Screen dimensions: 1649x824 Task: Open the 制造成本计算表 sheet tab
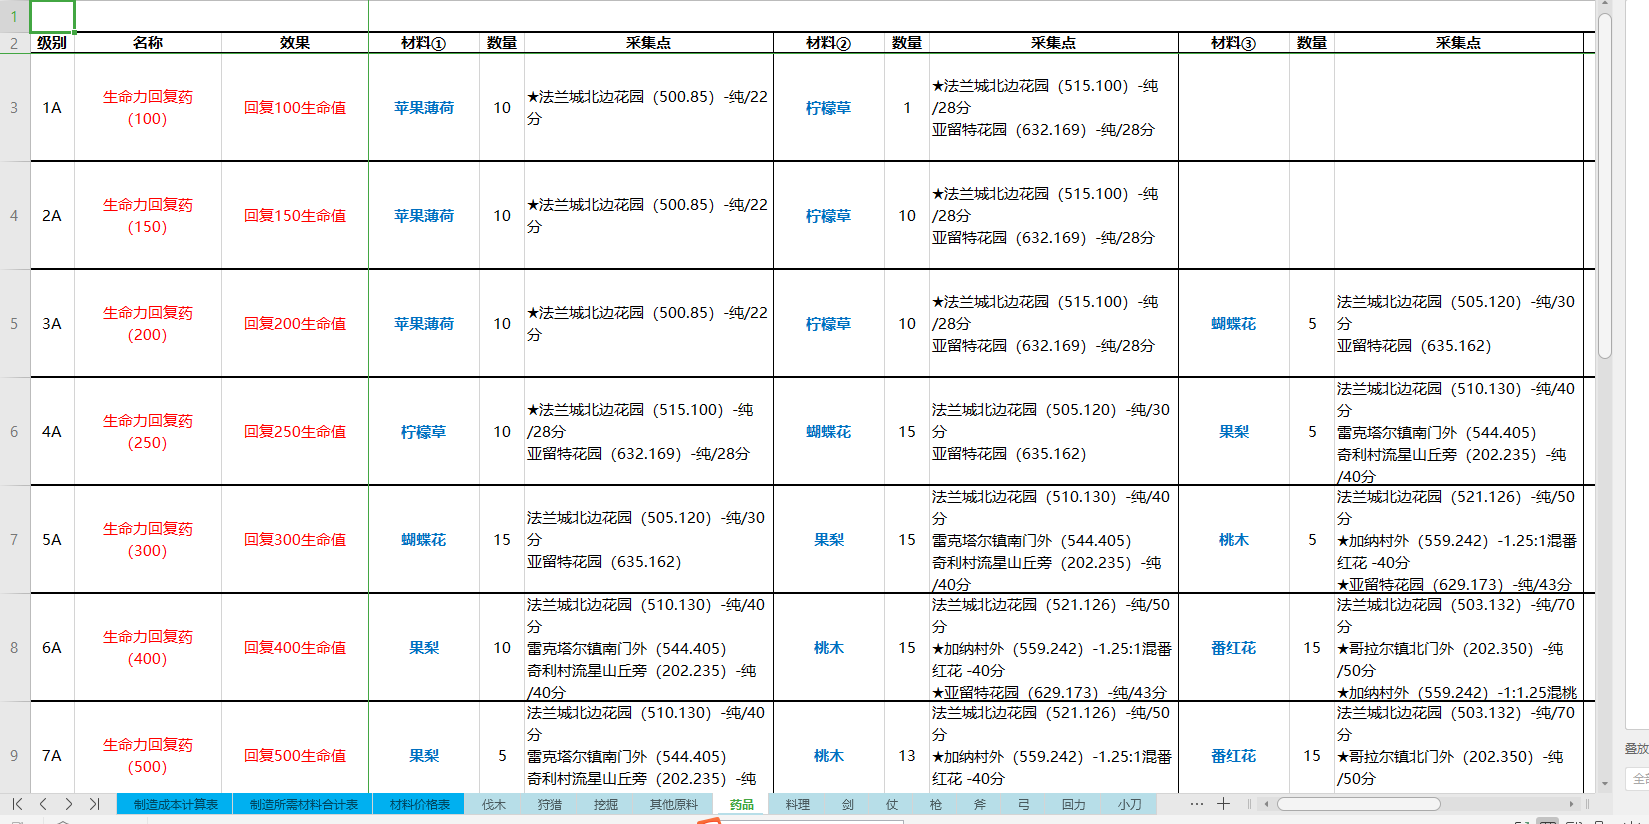pos(175,804)
